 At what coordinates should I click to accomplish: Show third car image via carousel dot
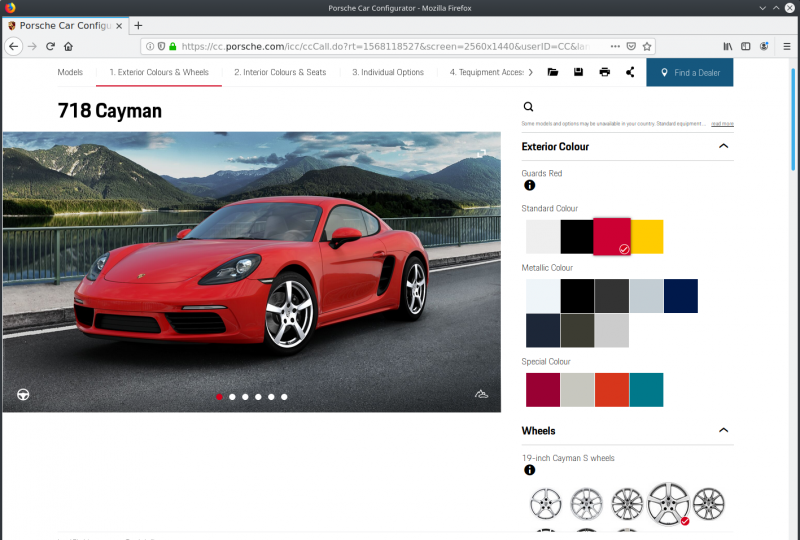click(x=245, y=397)
